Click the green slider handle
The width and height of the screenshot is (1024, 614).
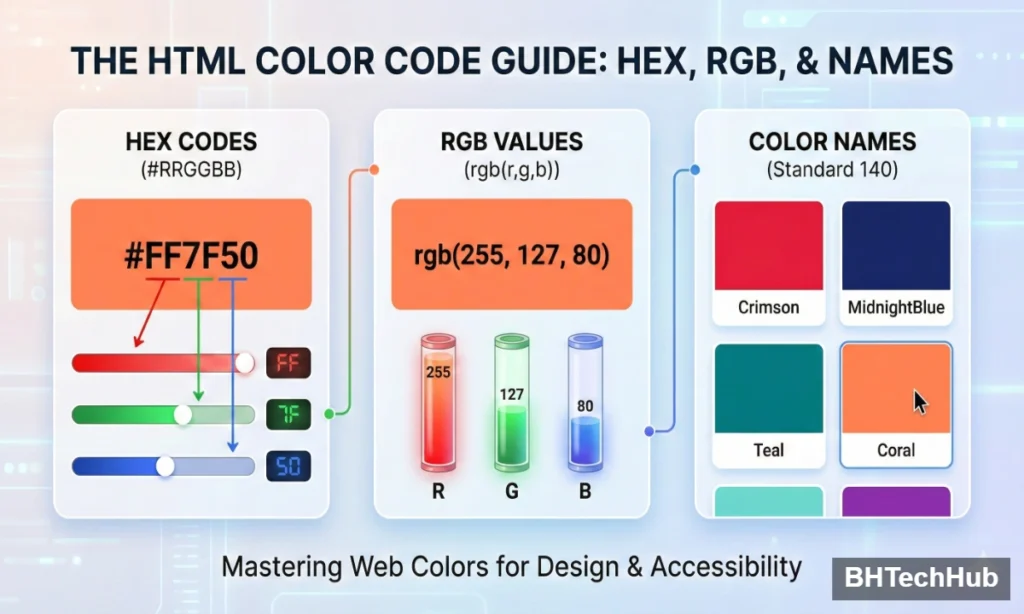(183, 414)
